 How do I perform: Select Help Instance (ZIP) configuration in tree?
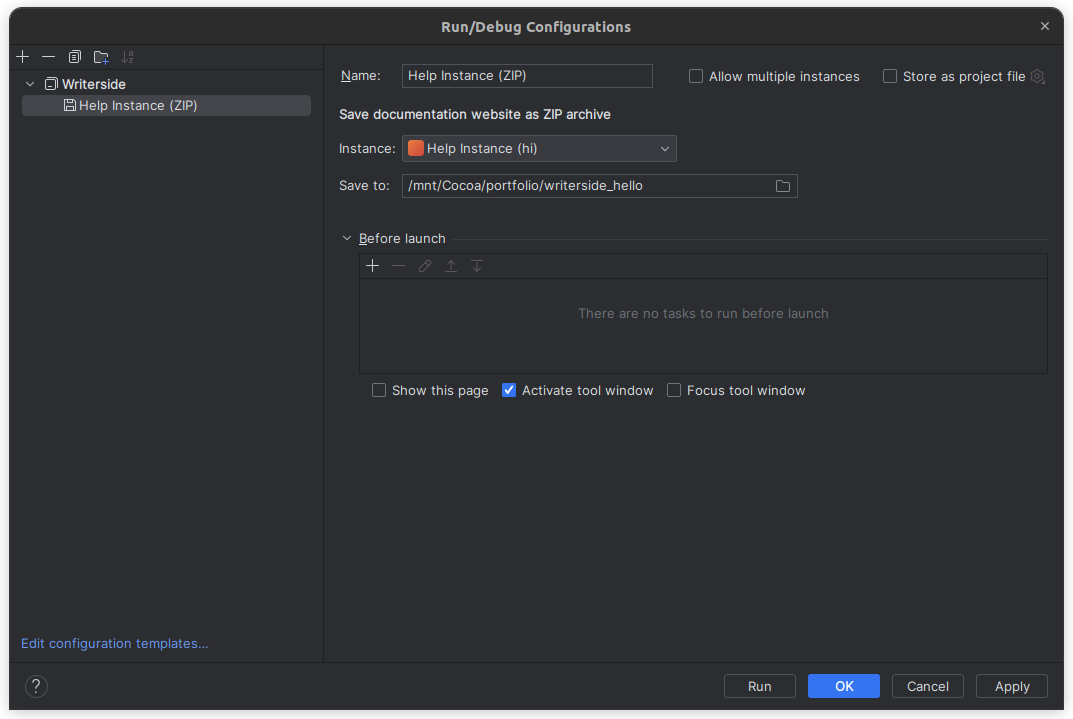[x=138, y=105]
